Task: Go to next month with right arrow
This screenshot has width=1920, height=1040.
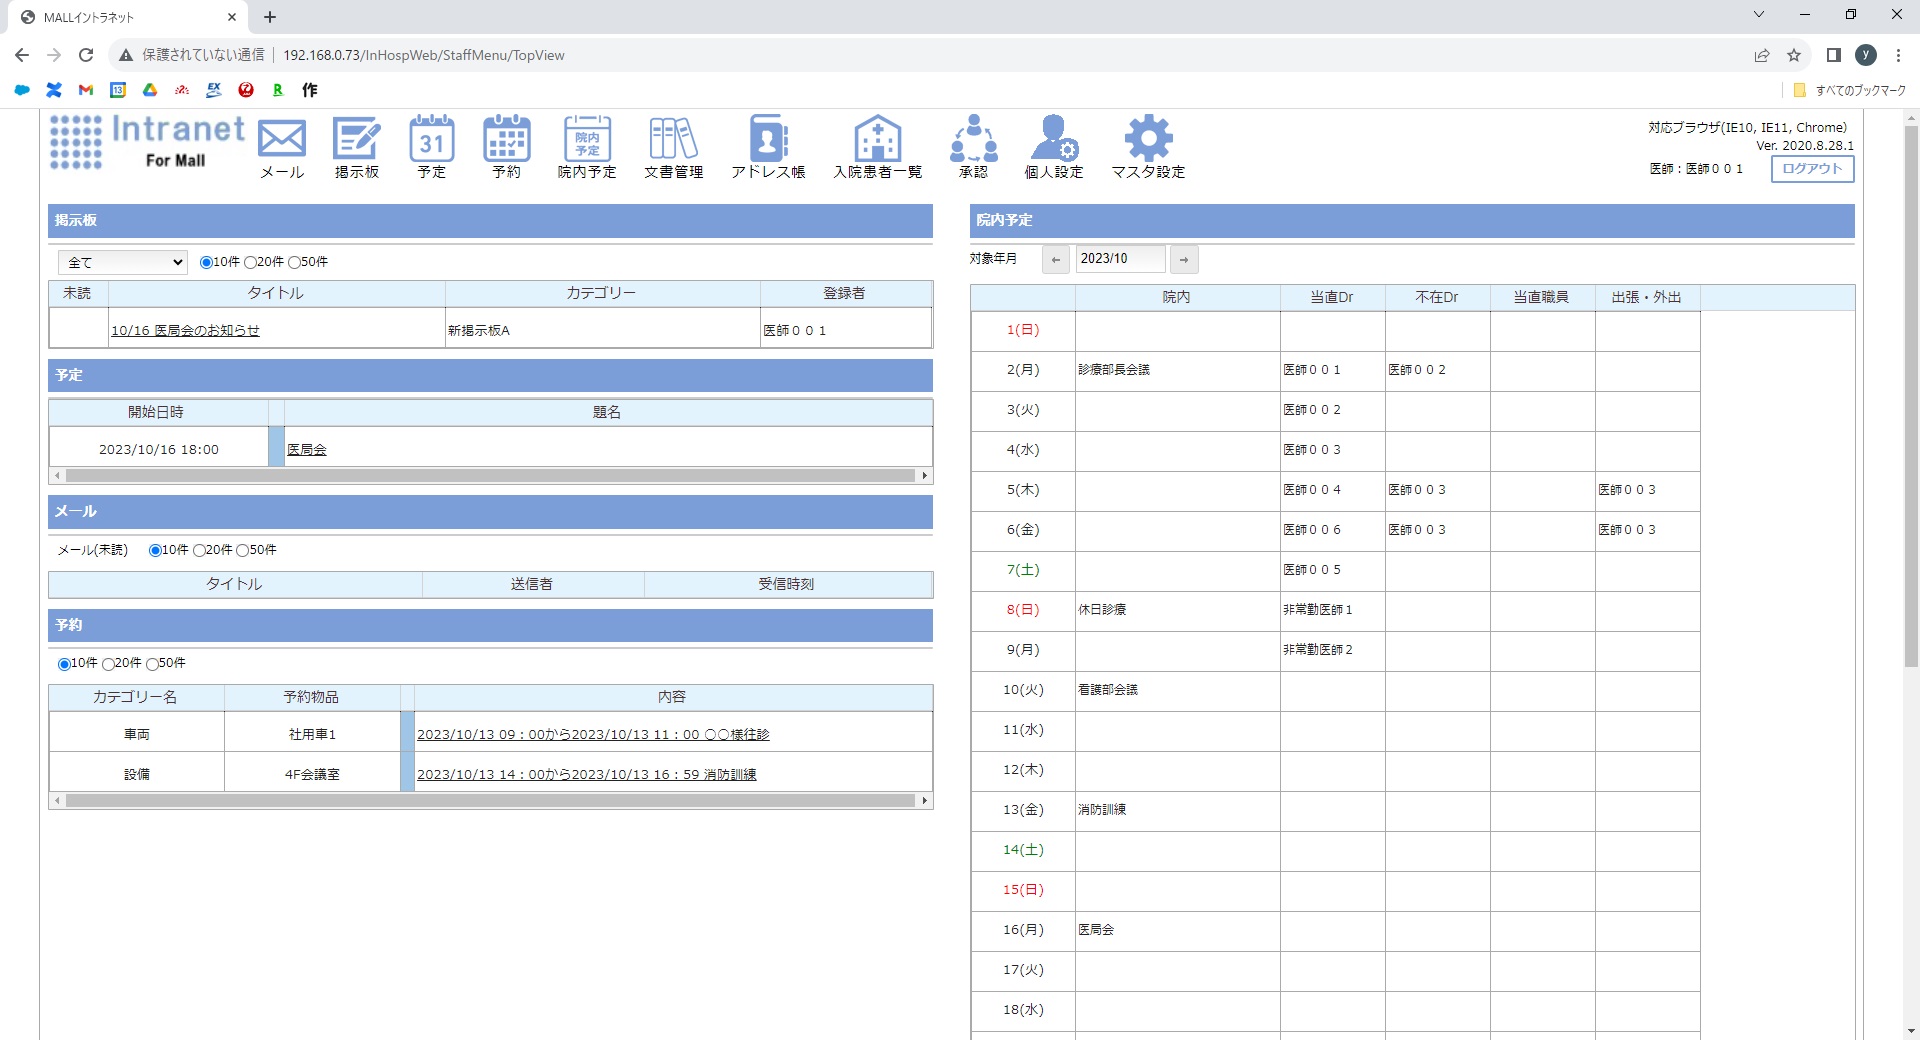Action: pyautogui.click(x=1184, y=260)
